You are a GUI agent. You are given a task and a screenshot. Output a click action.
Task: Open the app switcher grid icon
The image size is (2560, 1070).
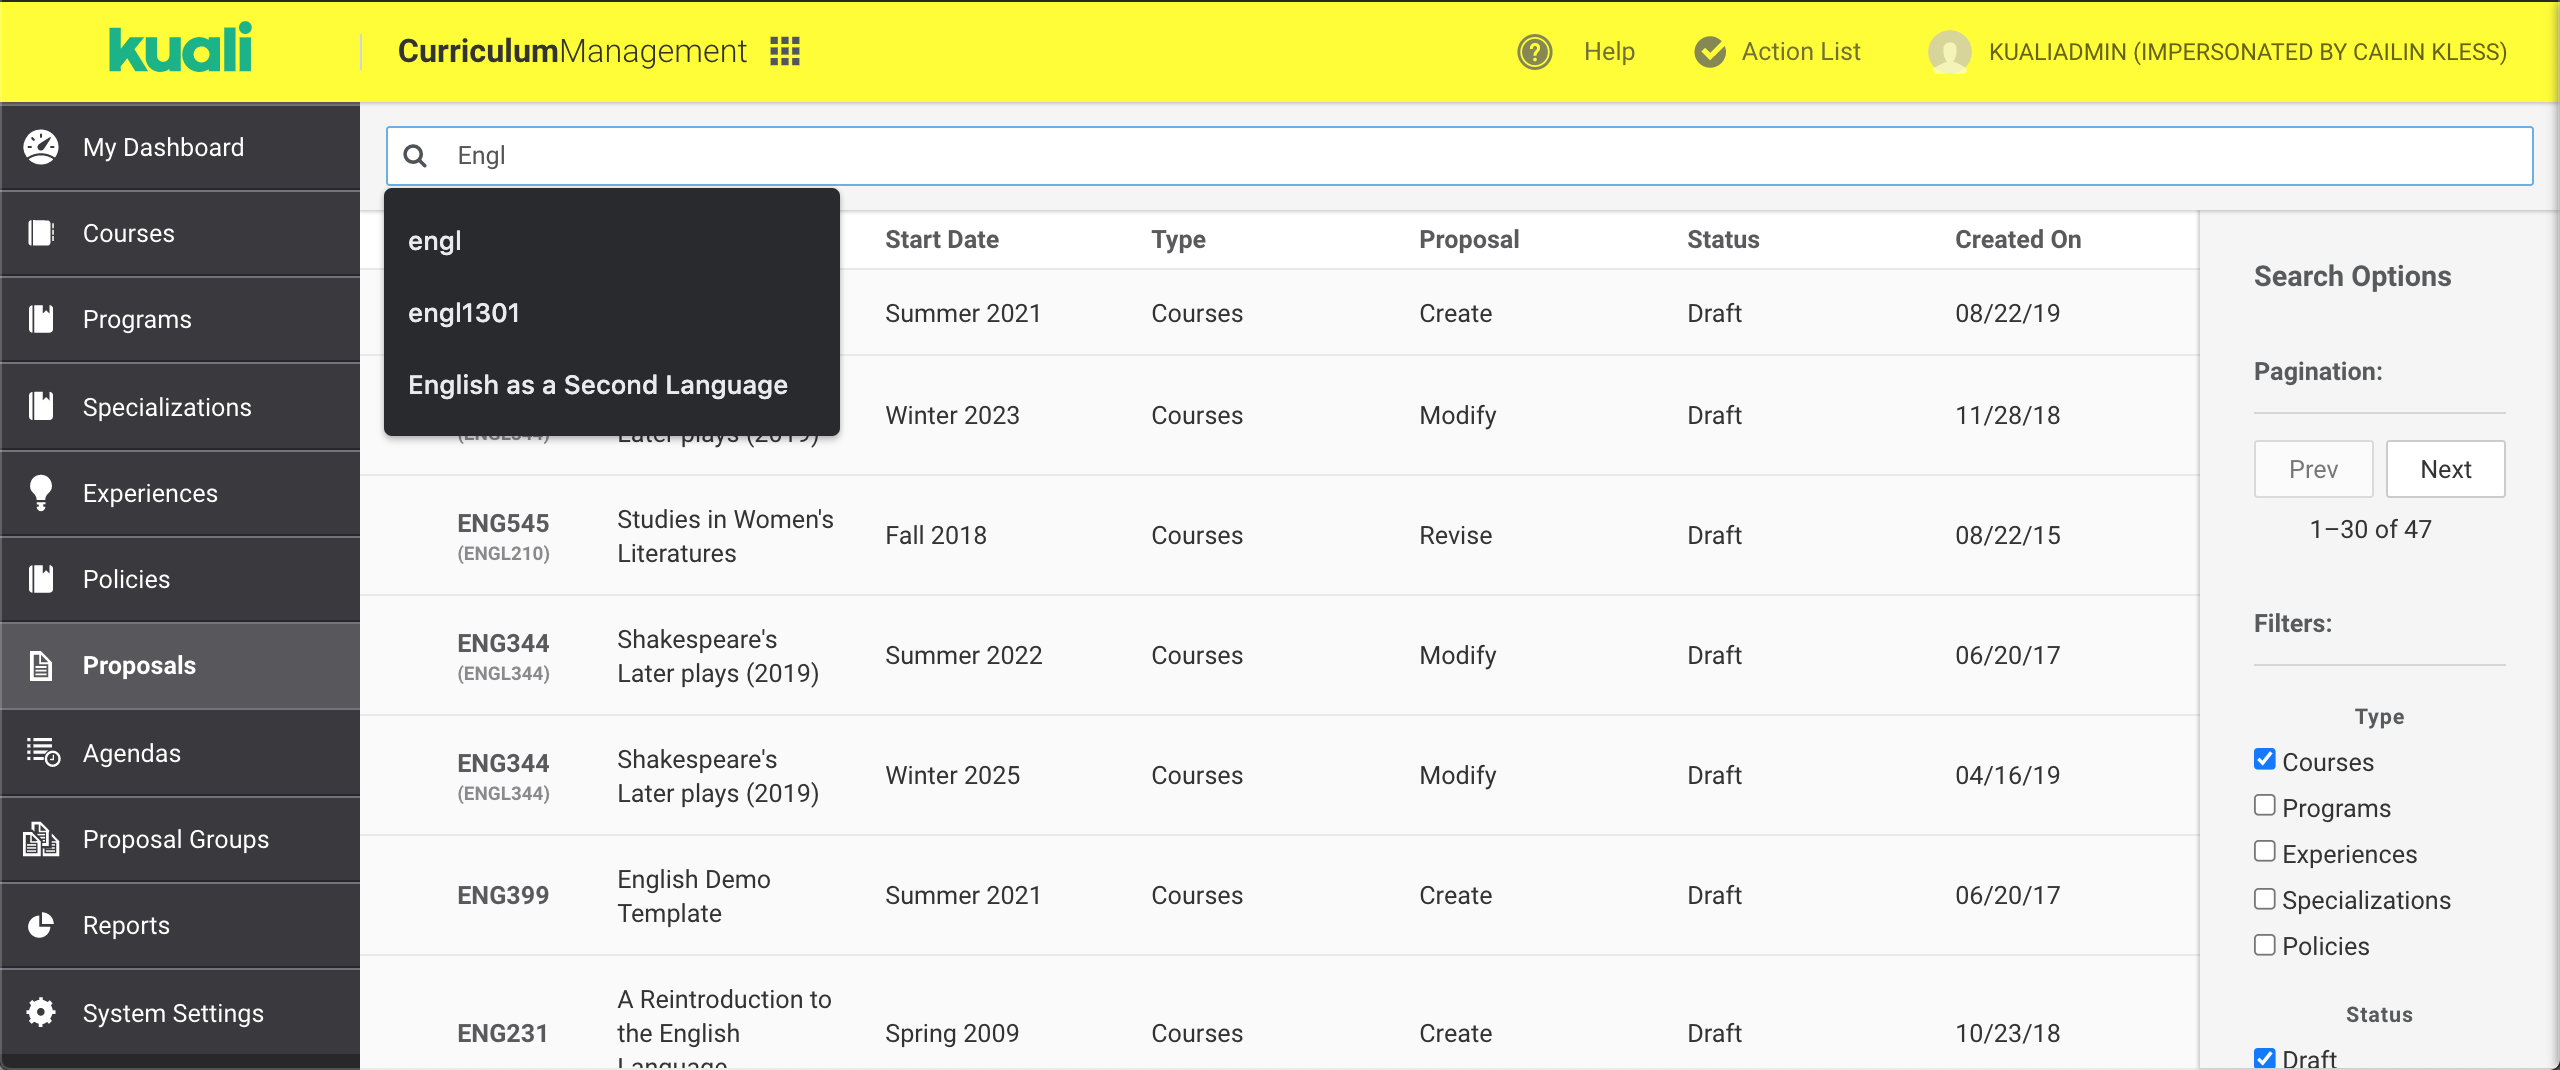pyautogui.click(x=785, y=51)
